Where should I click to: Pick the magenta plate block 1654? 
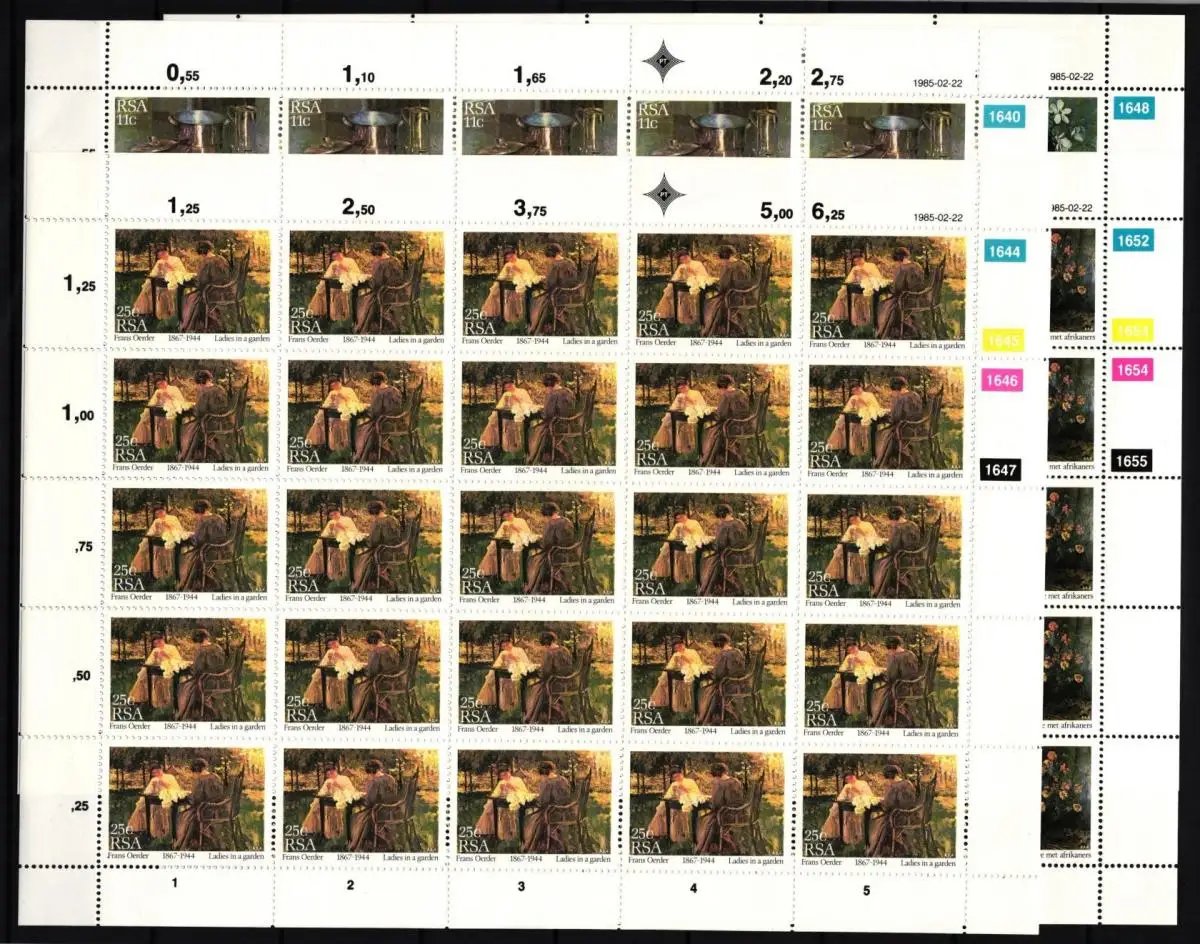pyautogui.click(x=1133, y=370)
